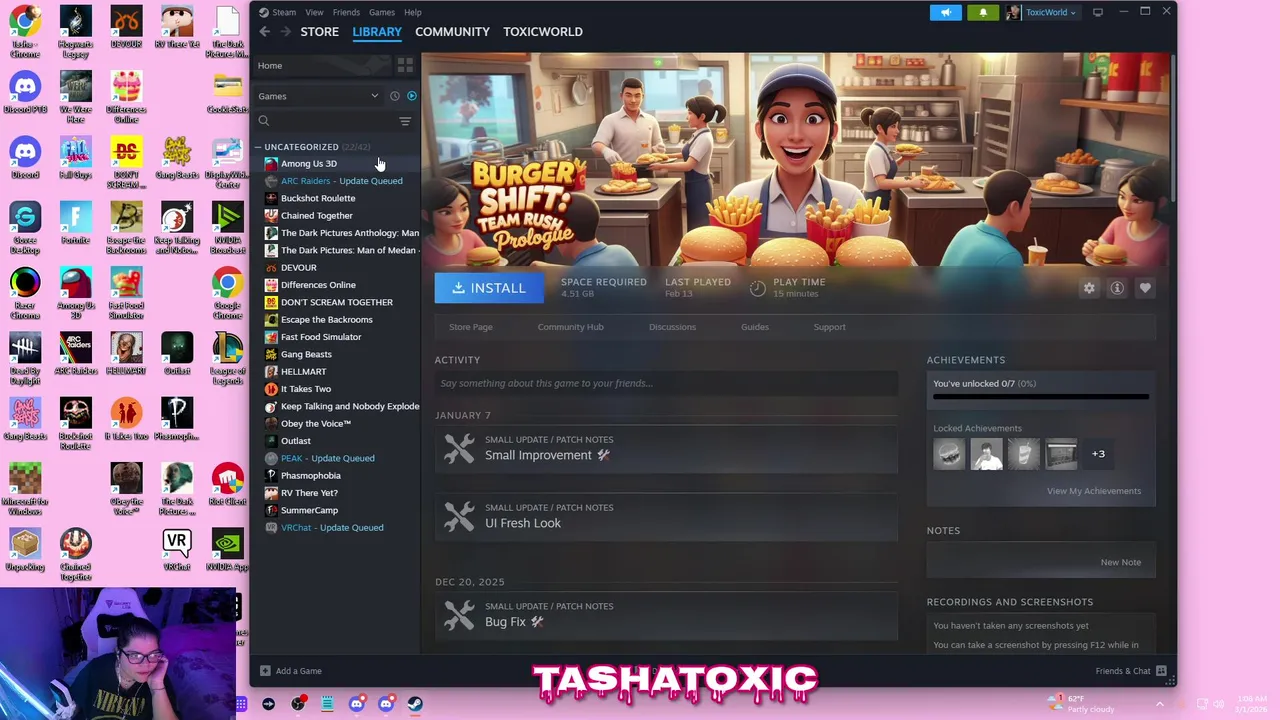This screenshot has height=720, width=1280.
Task: Click the library search field
Action: tap(327, 121)
